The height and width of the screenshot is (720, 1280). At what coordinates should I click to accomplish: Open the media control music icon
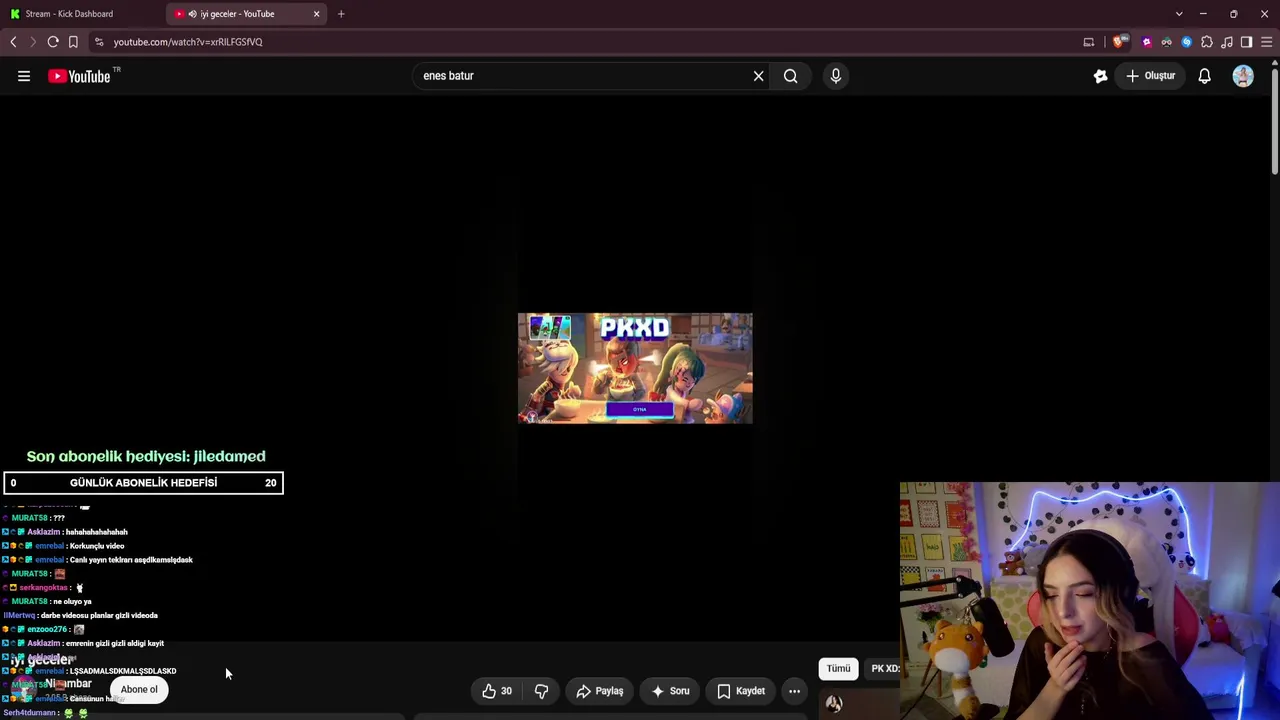(1227, 42)
